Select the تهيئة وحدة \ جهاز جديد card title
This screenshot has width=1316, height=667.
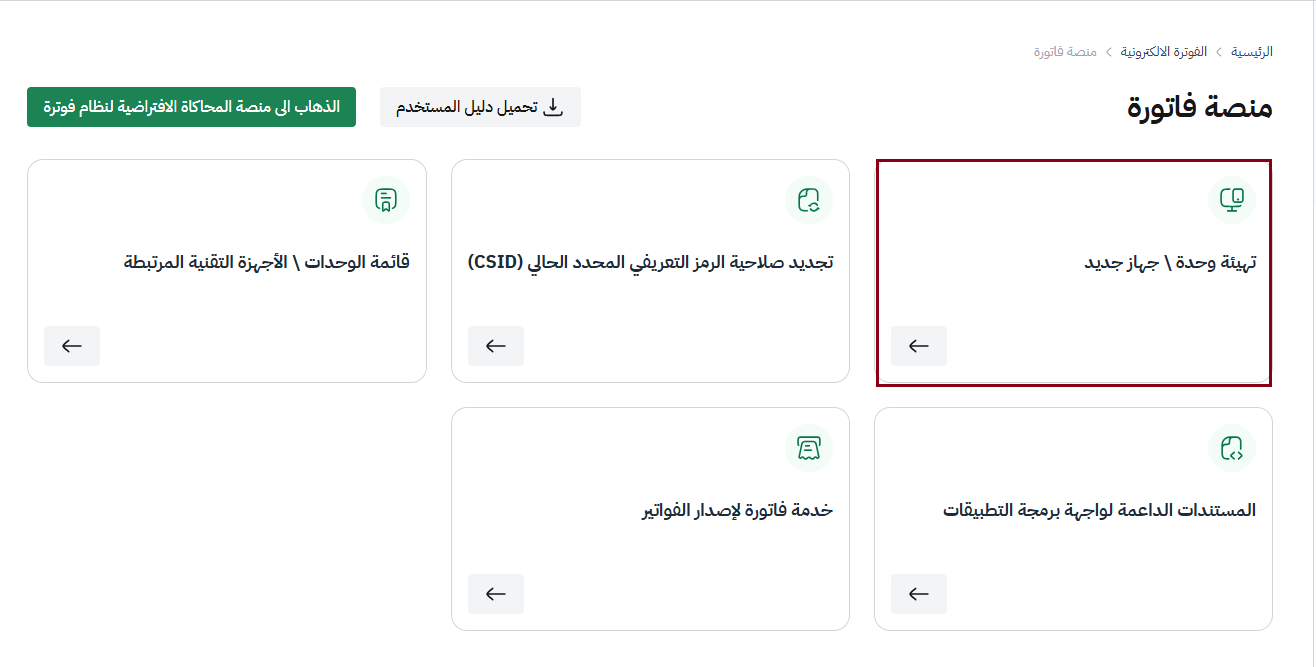[1171, 262]
